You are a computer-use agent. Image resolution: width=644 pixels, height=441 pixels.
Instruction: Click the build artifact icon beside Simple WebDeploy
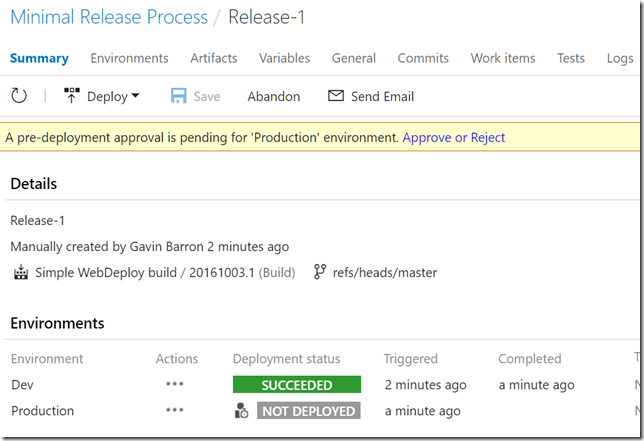point(21,272)
